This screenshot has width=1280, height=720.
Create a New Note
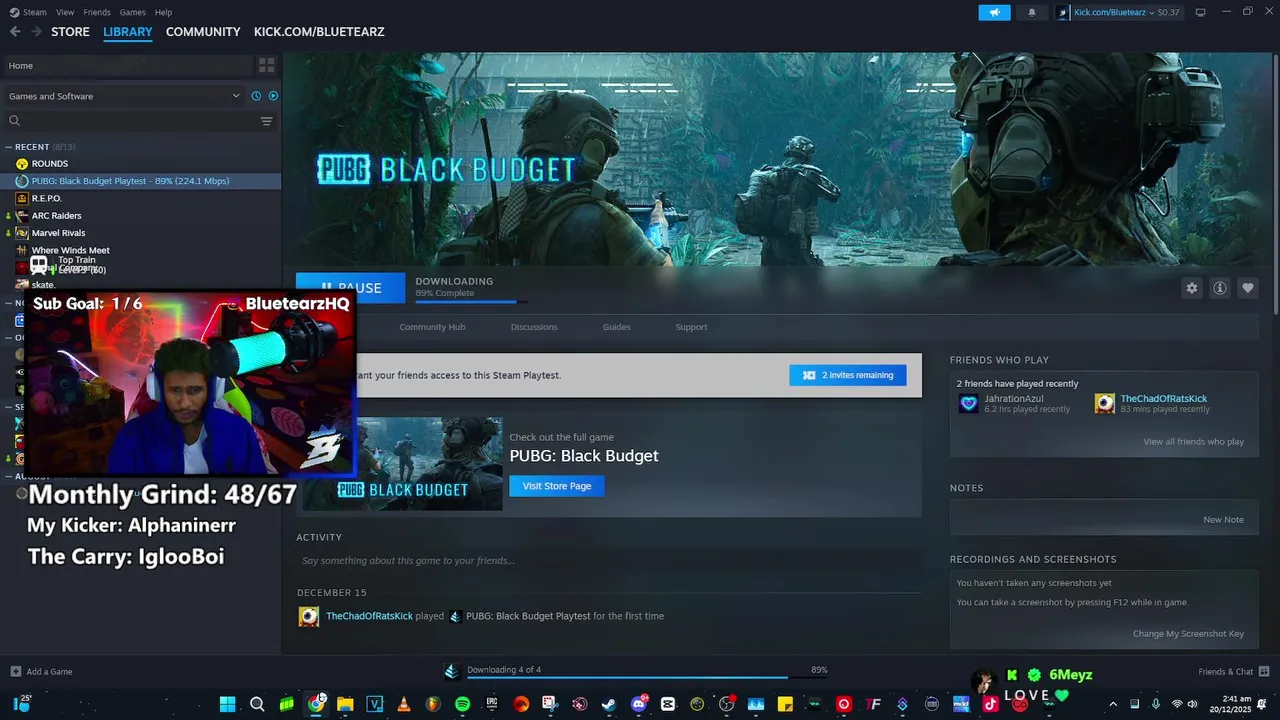[1223, 520]
